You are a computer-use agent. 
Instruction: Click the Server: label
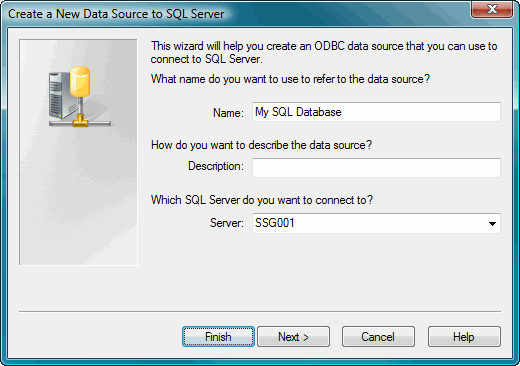click(x=227, y=223)
